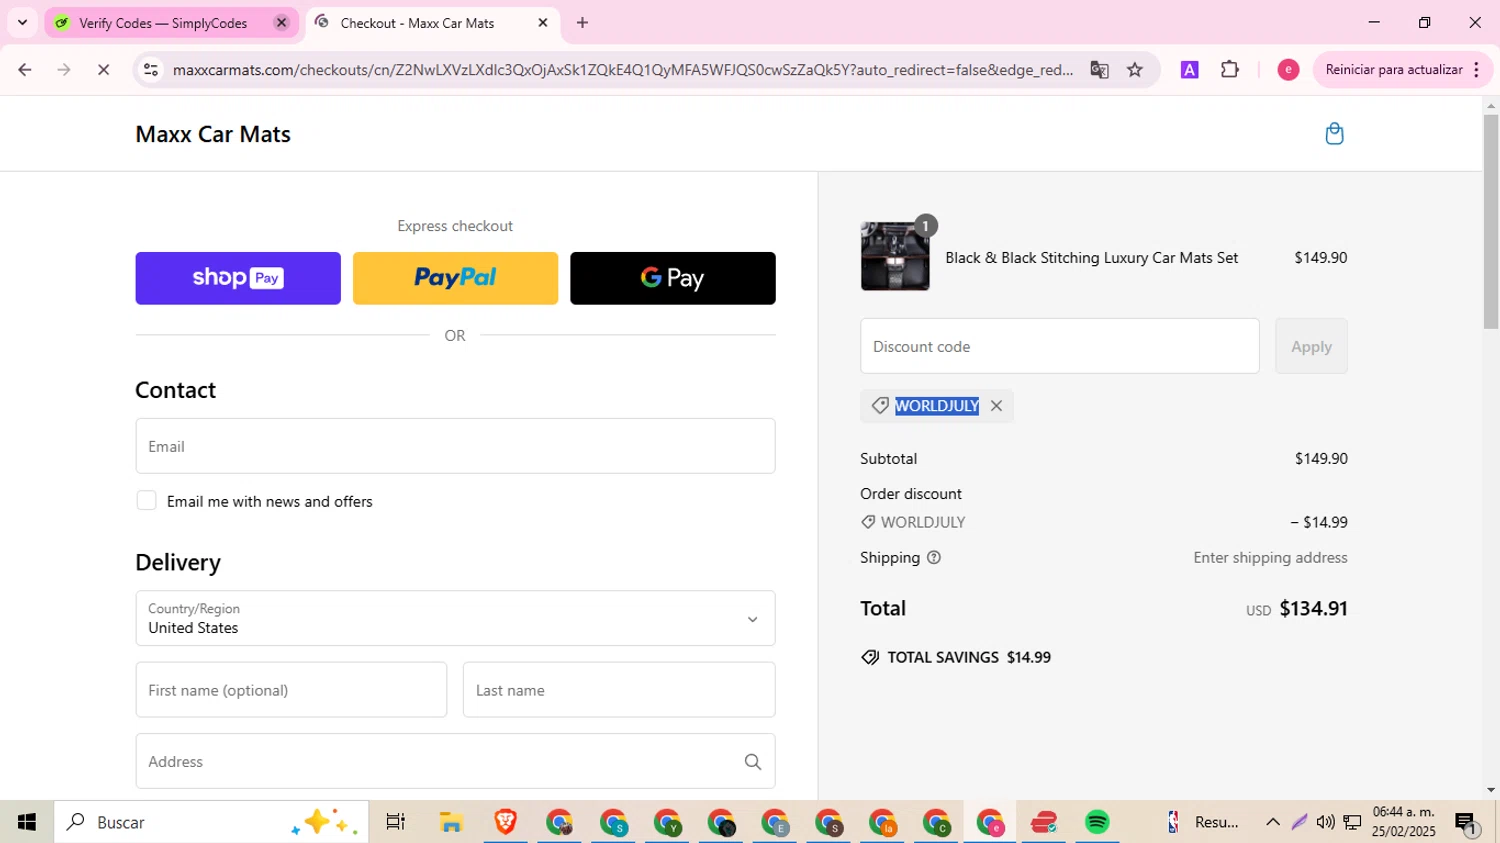
Task: Pay with PayPal express button
Action: (455, 278)
